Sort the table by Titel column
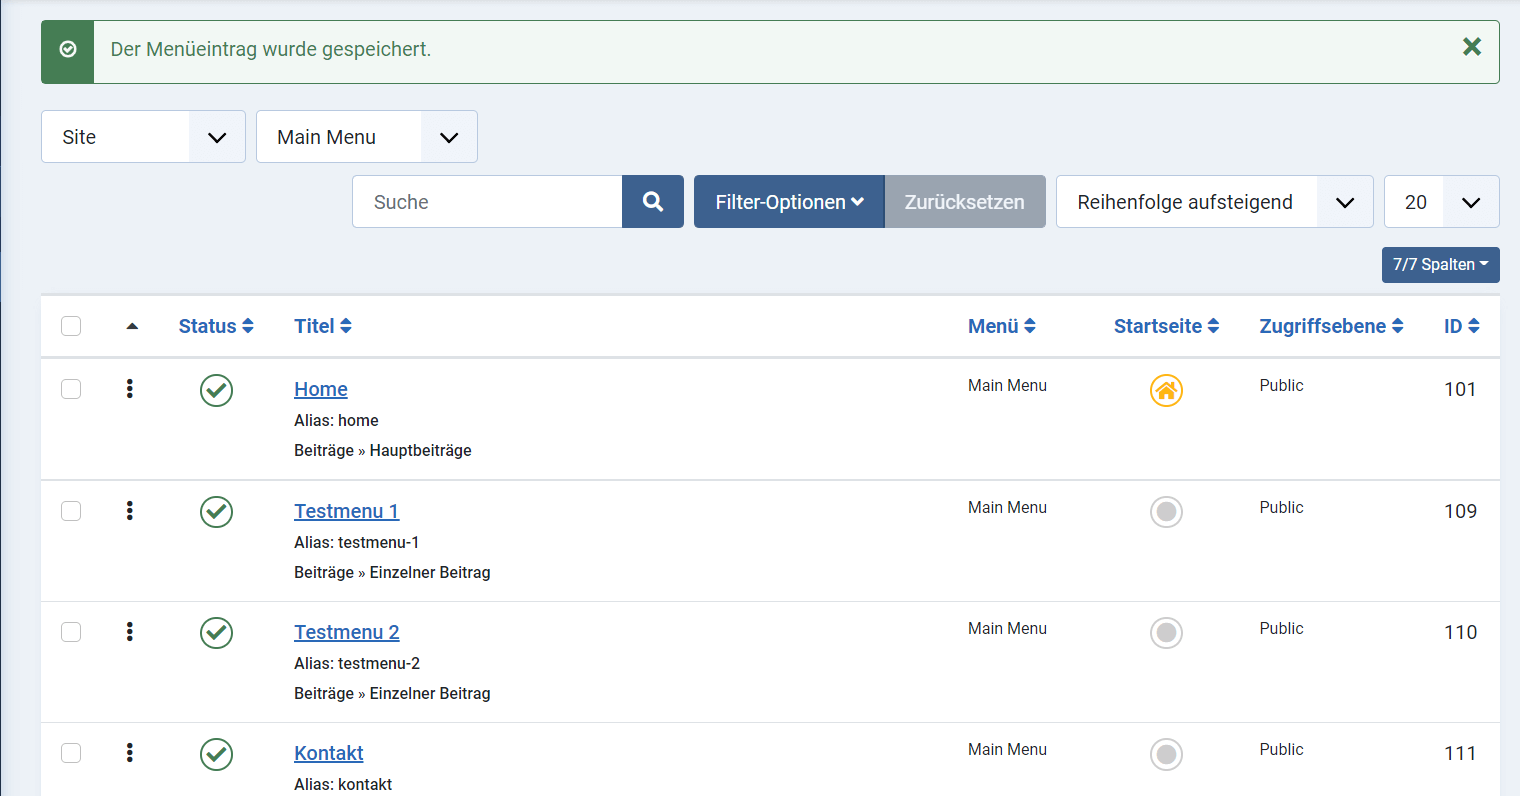This screenshot has height=796, width=1520. pos(323,326)
